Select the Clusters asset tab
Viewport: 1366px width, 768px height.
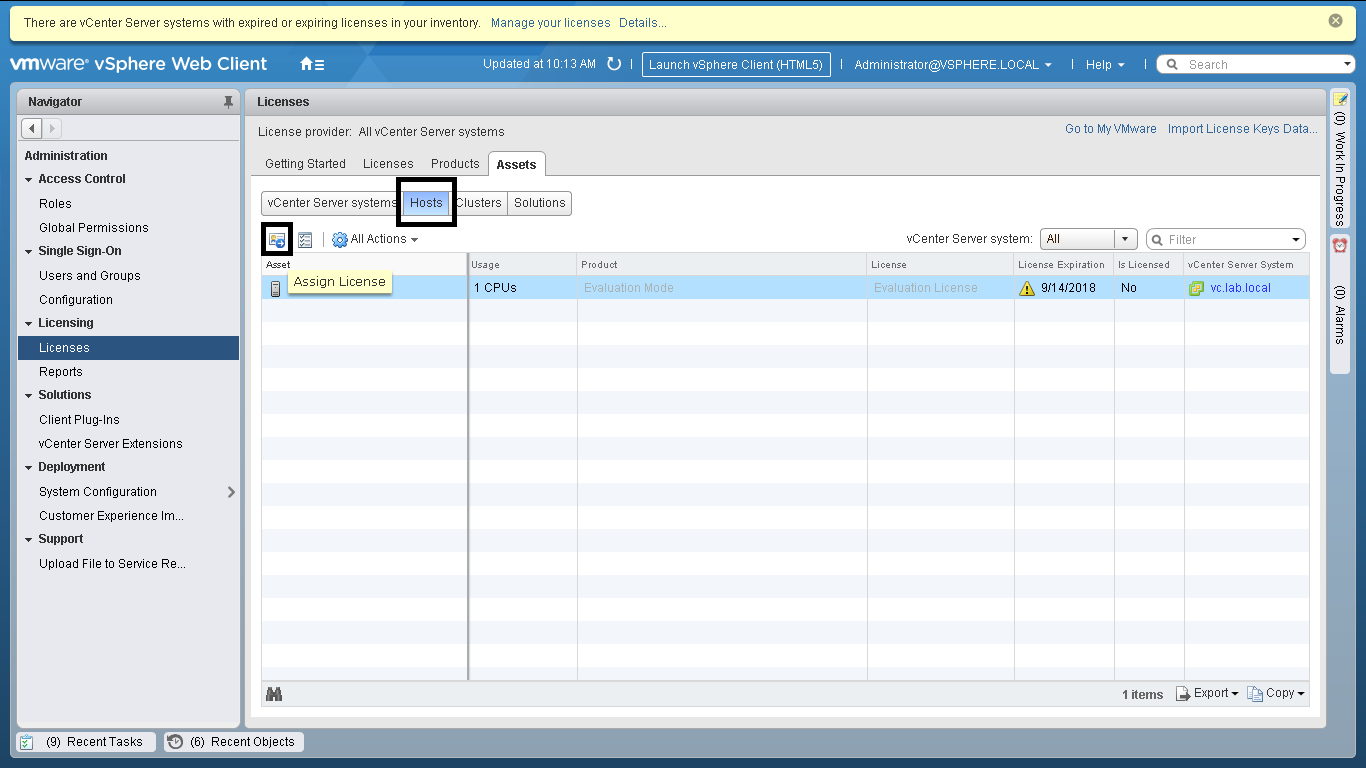479,203
